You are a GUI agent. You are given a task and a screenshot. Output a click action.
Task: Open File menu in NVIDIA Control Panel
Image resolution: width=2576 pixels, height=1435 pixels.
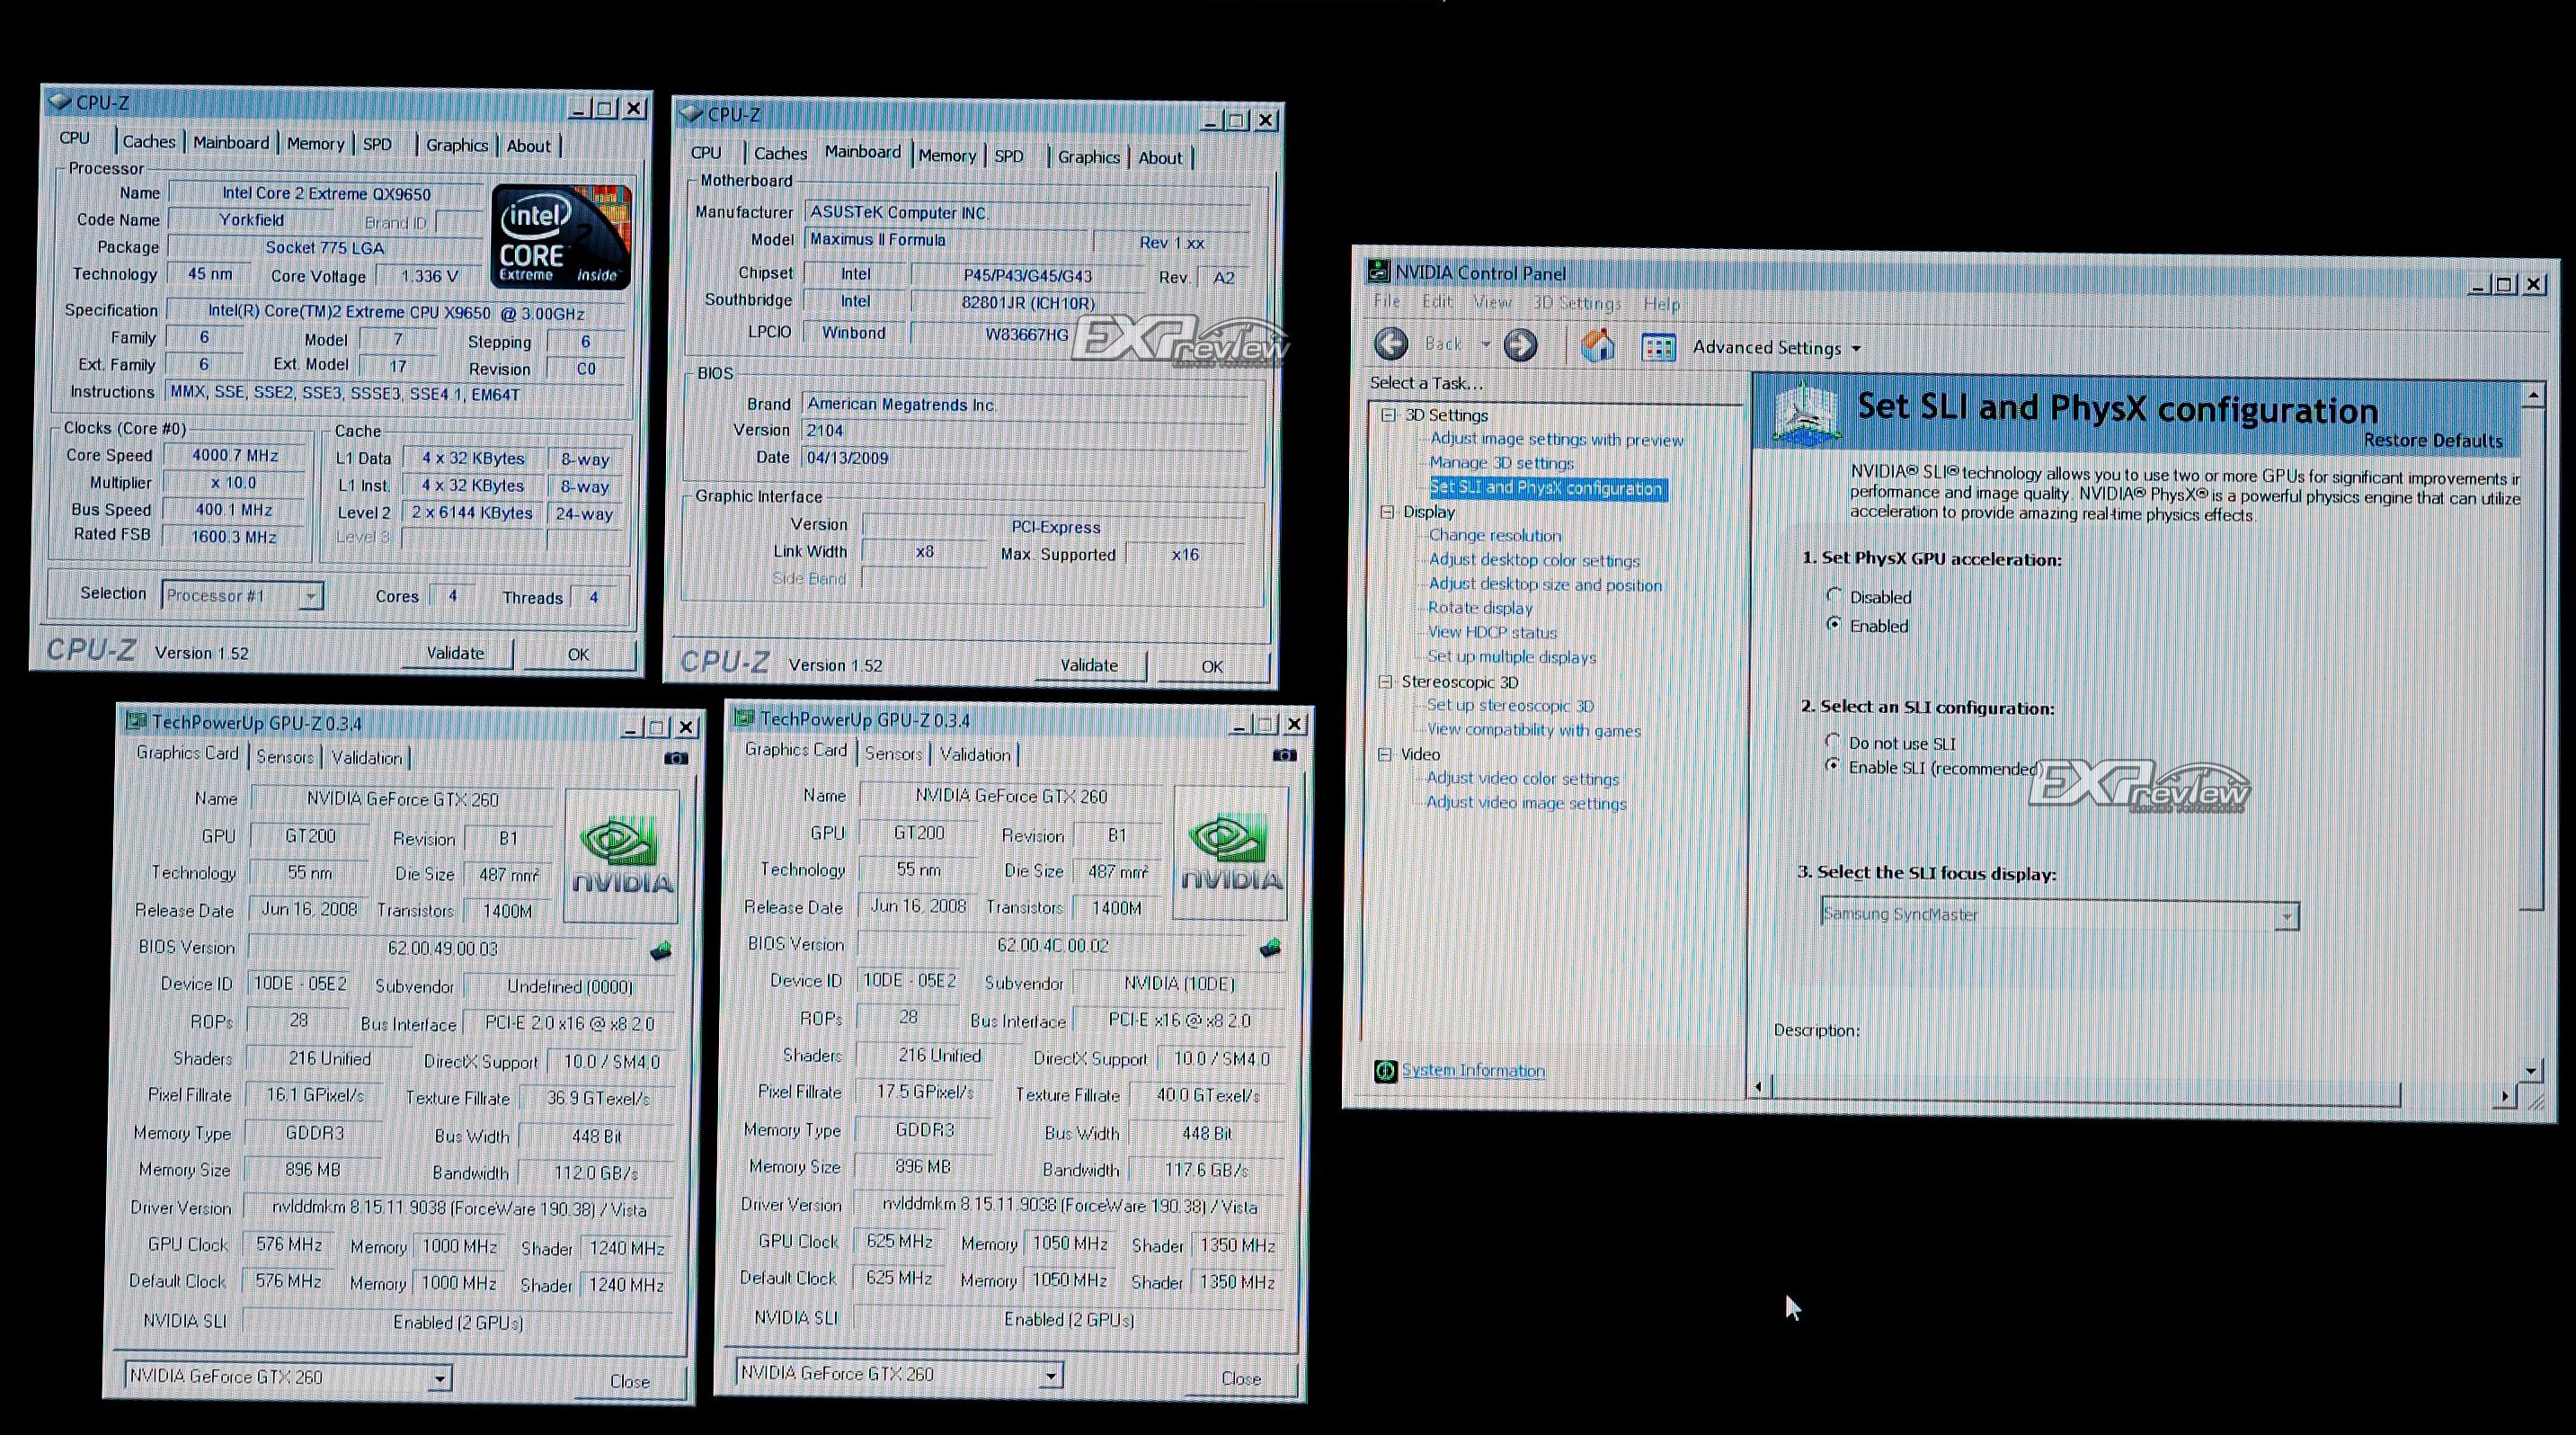pyautogui.click(x=1387, y=301)
